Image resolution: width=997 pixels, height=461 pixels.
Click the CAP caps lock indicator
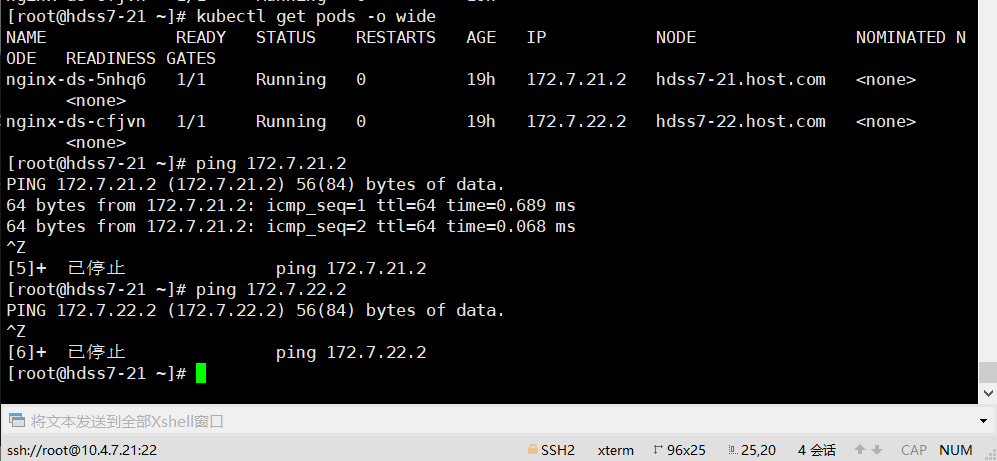[x=913, y=450]
